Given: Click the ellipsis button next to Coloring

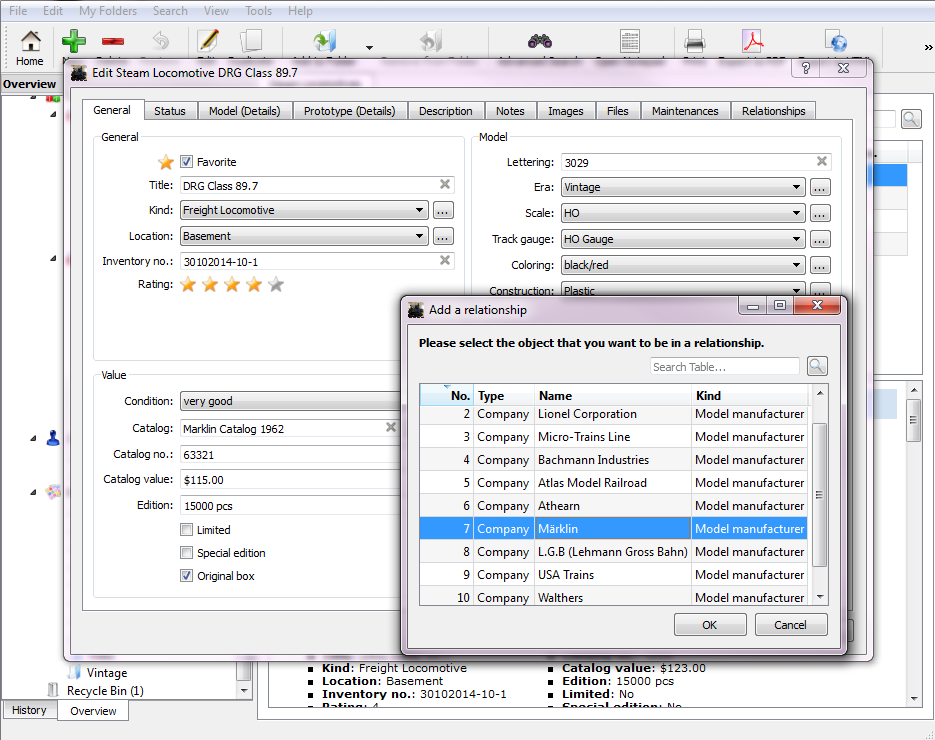Looking at the screenshot, I should pos(820,265).
